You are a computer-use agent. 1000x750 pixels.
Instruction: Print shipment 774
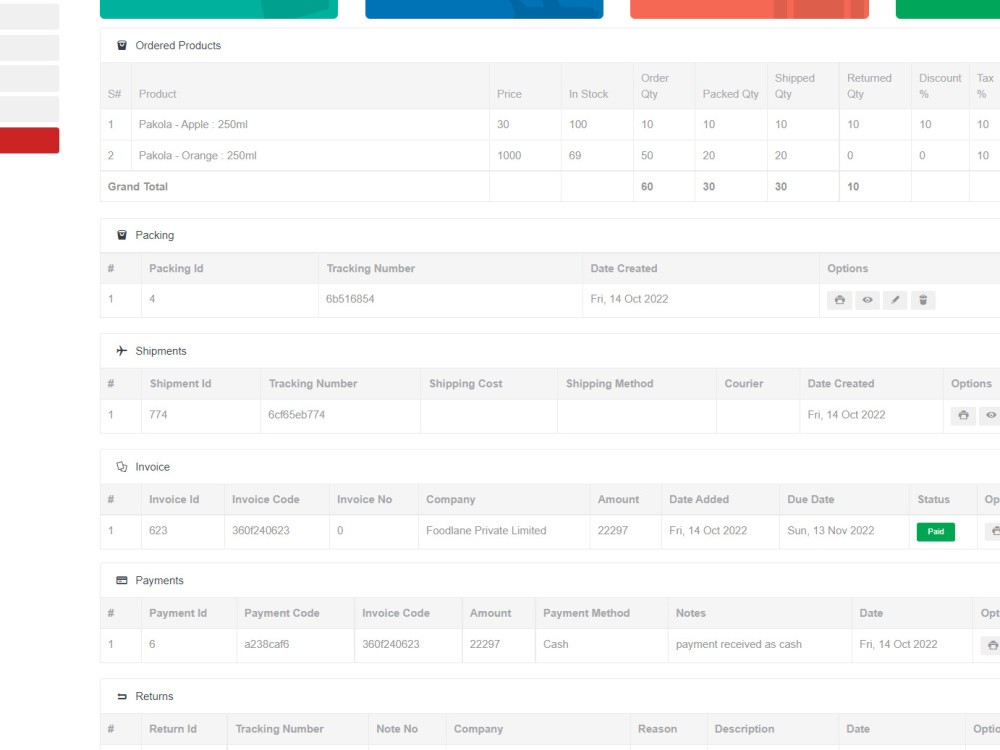pyautogui.click(x=962, y=415)
